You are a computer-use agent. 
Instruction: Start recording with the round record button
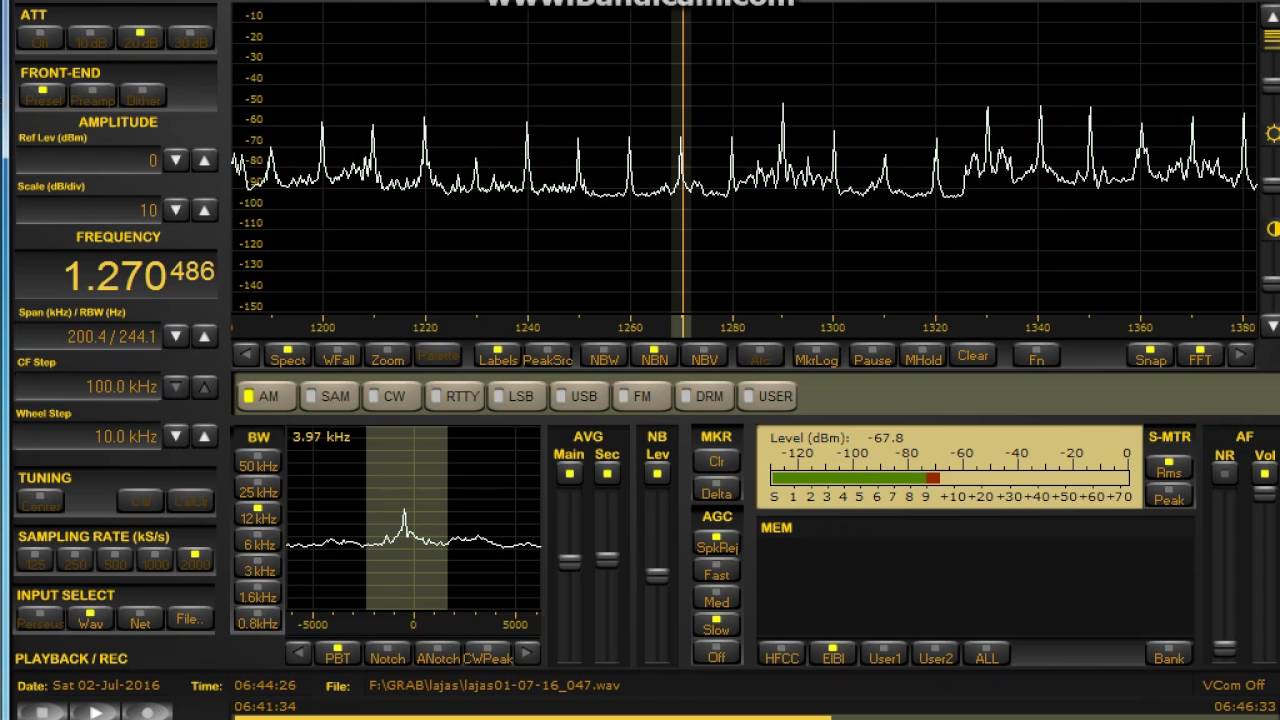tap(148, 712)
